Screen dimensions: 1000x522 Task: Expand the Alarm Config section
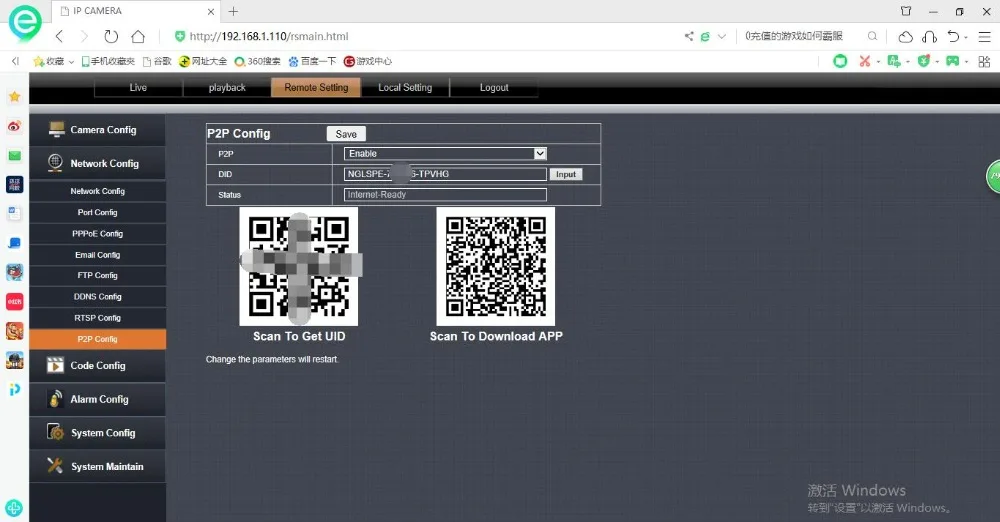coord(98,399)
